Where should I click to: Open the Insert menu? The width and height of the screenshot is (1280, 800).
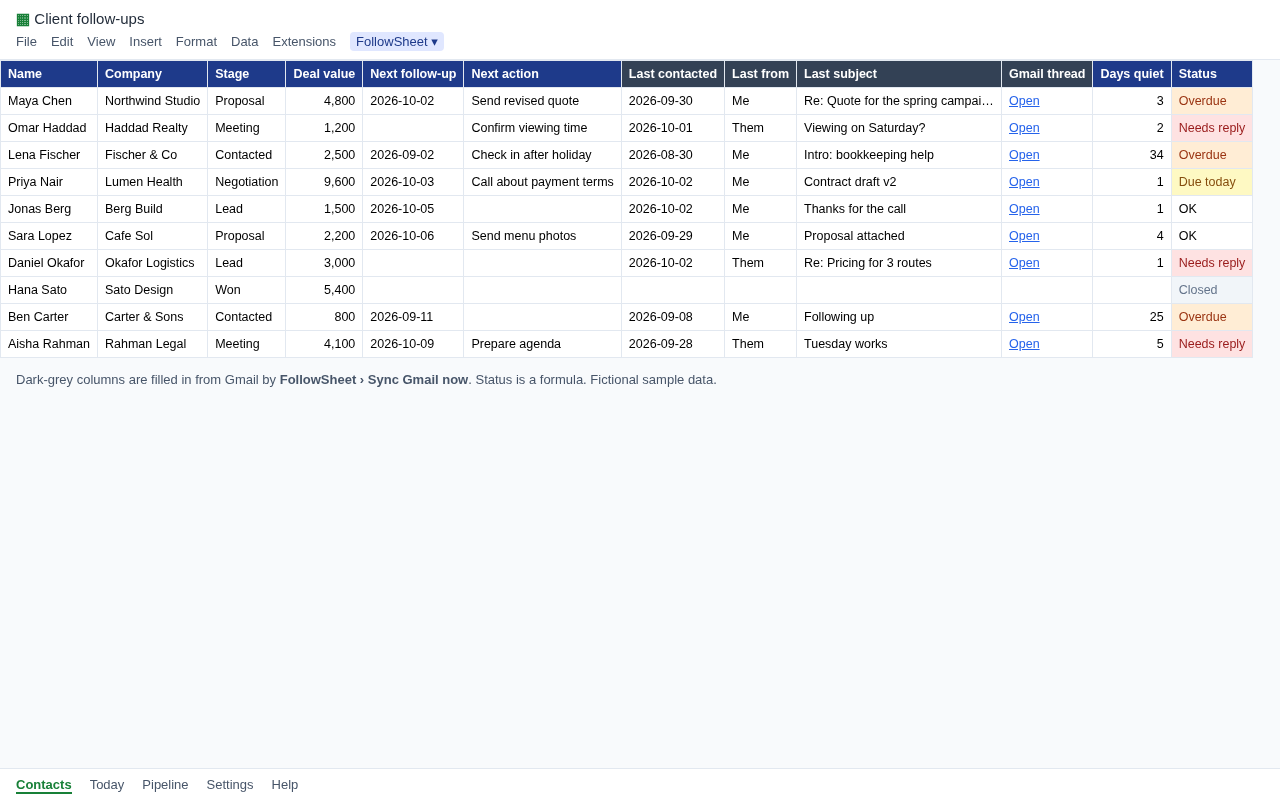tap(145, 42)
